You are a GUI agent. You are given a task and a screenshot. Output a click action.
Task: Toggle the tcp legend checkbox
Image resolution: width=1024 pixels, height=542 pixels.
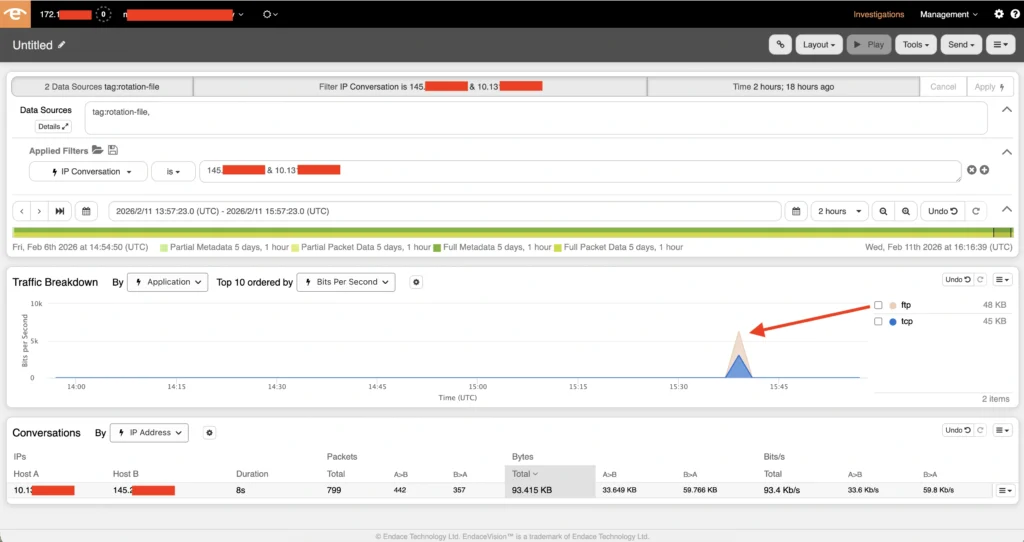(878, 321)
